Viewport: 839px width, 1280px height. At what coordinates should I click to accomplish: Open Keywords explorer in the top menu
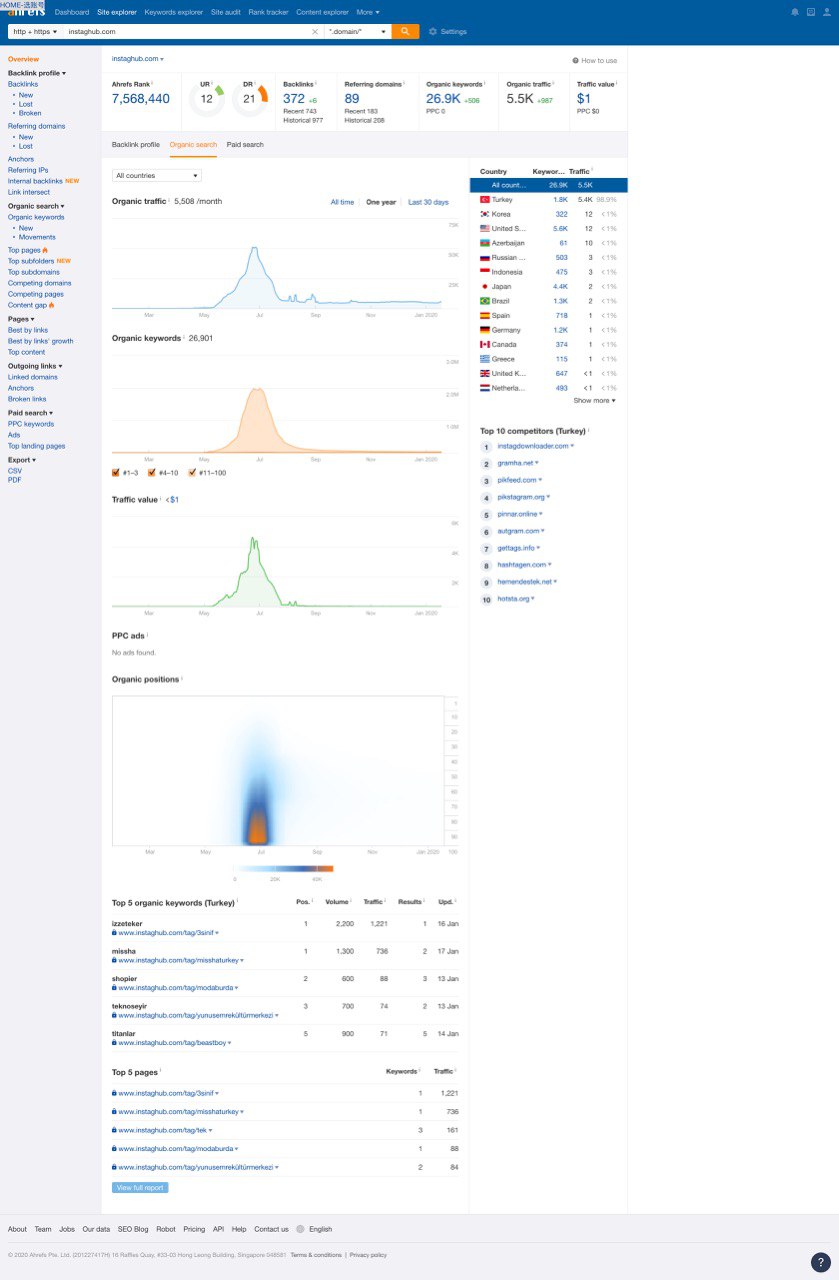point(173,12)
